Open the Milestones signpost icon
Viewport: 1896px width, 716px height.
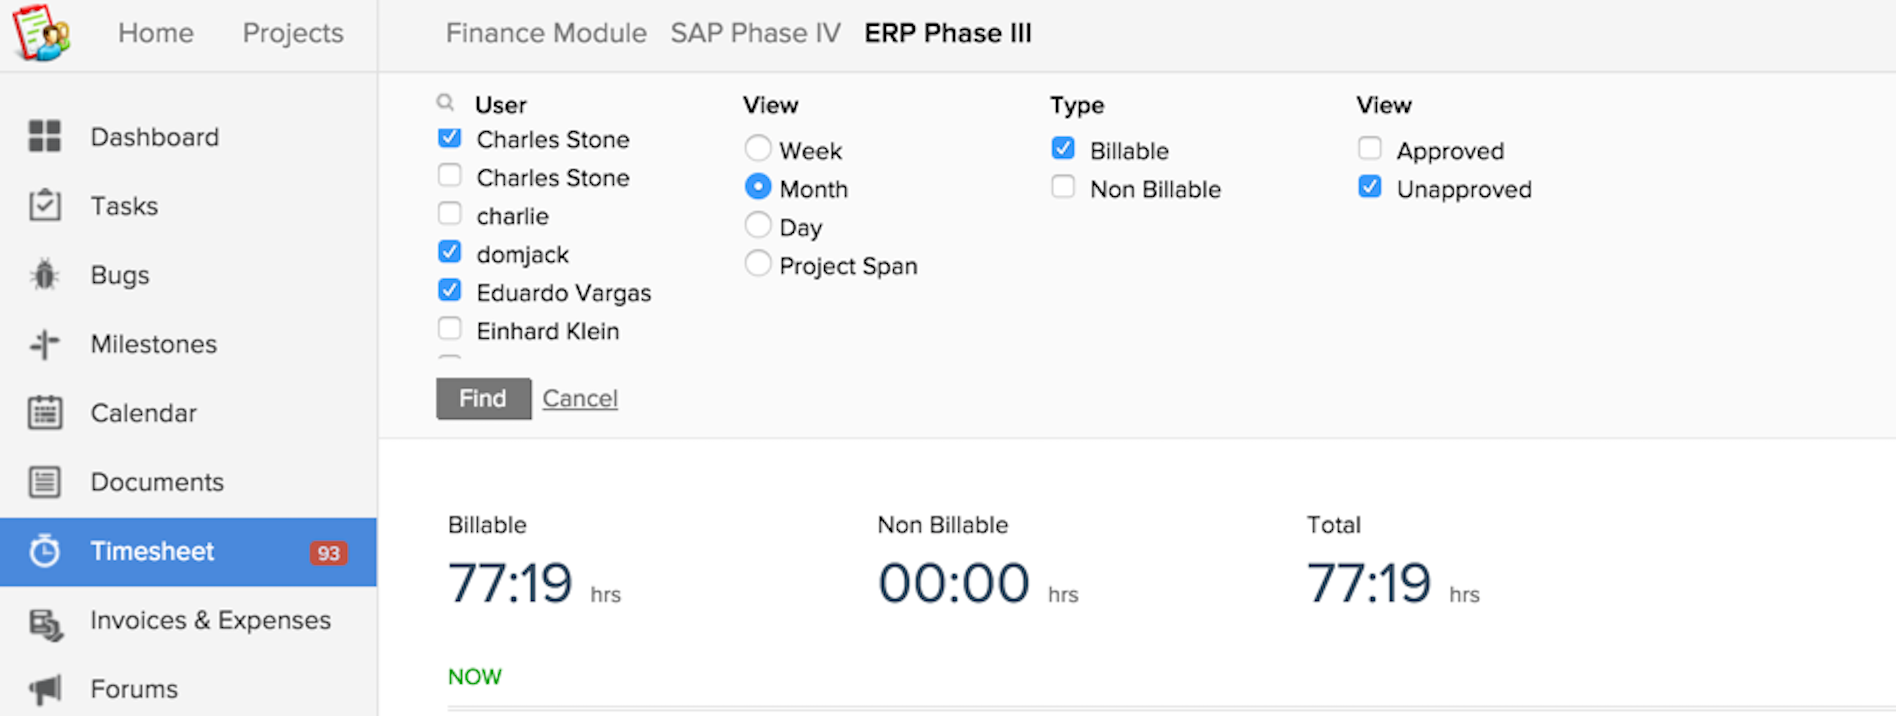pyautogui.click(x=45, y=344)
